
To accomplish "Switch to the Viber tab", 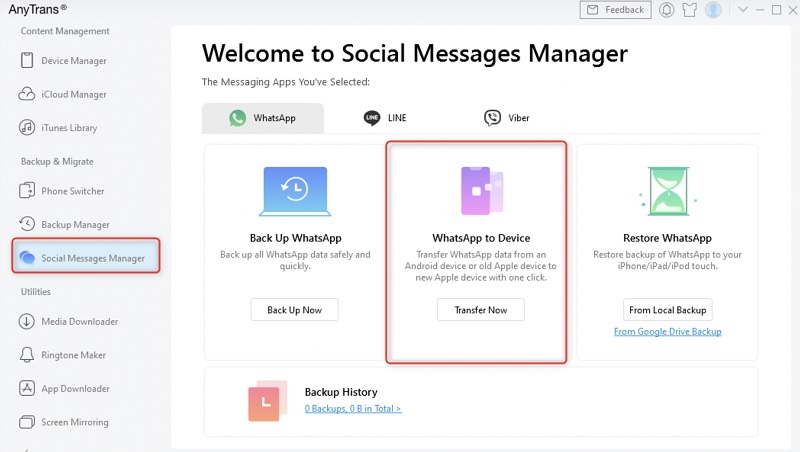I will pyautogui.click(x=507, y=118).
